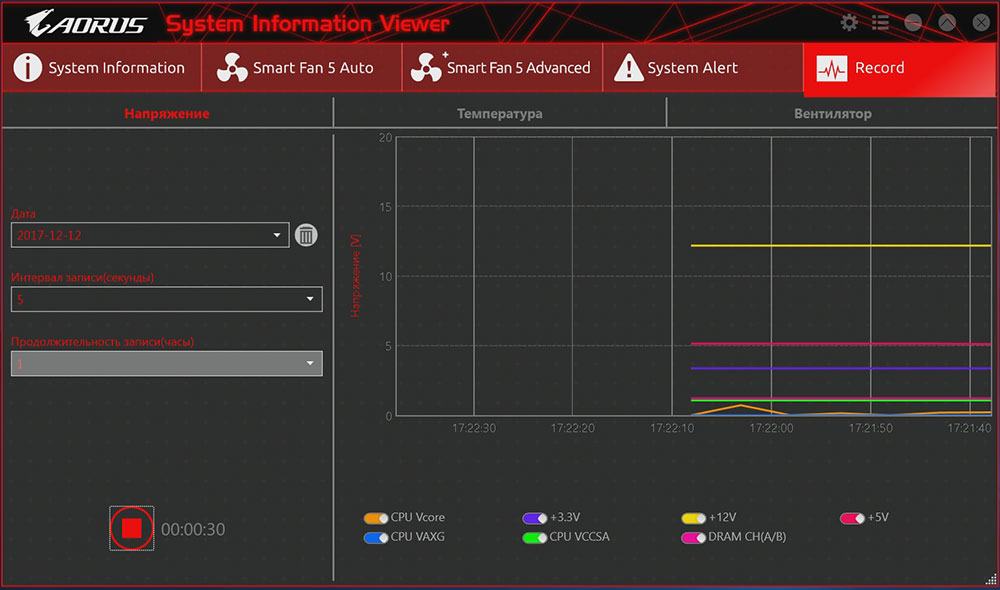Image resolution: width=1000 pixels, height=590 pixels.
Task: Expand the Интервал записи dropdown
Action: [166, 299]
